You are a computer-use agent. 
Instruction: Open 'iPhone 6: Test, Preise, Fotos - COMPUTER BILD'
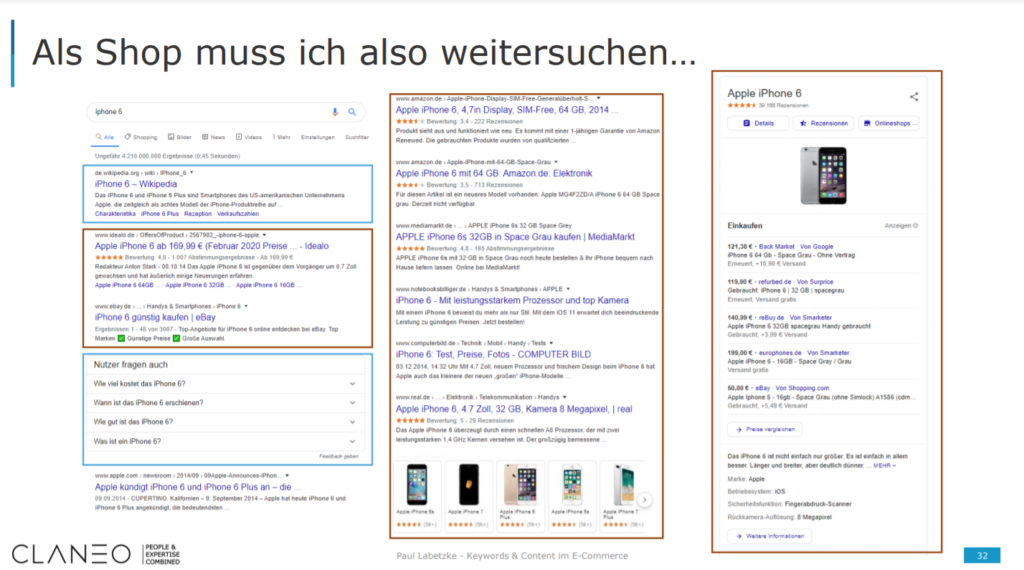493,355
